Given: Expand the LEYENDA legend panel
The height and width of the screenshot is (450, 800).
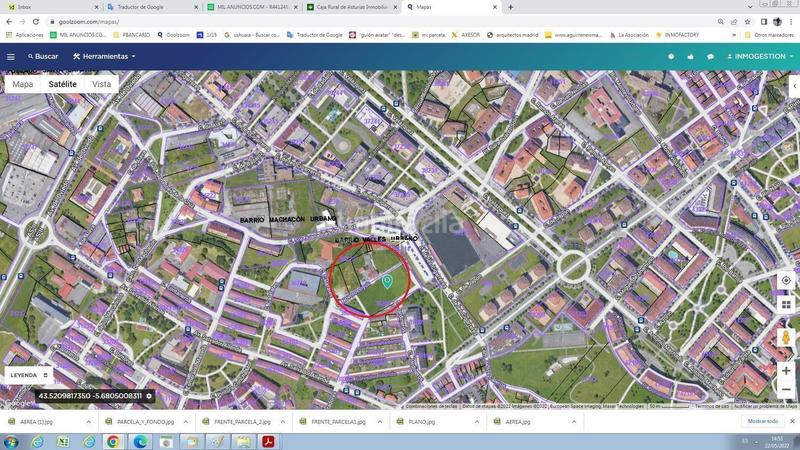Looking at the screenshot, I should coord(27,375).
